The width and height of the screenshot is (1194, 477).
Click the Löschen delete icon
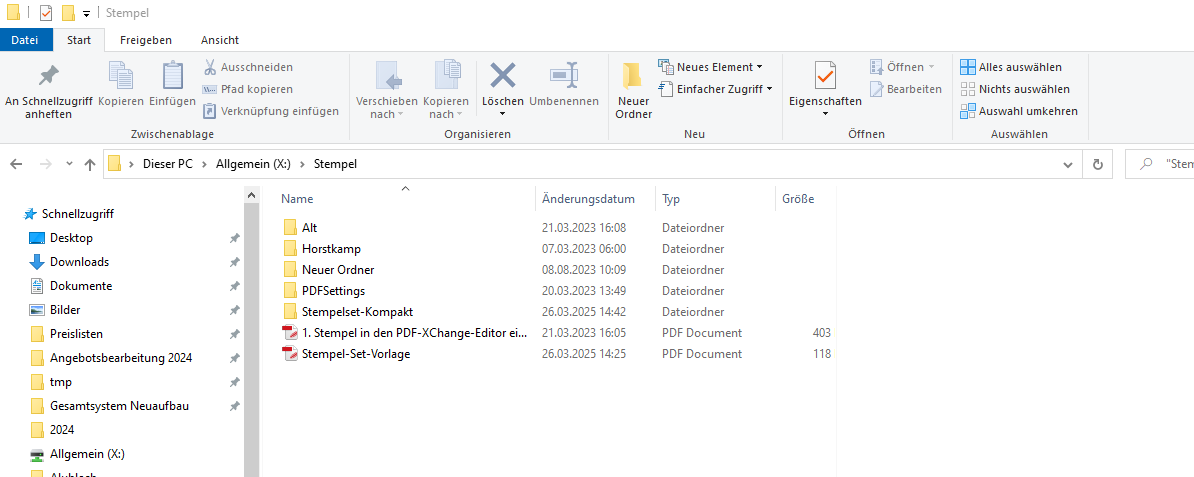pyautogui.click(x=502, y=76)
